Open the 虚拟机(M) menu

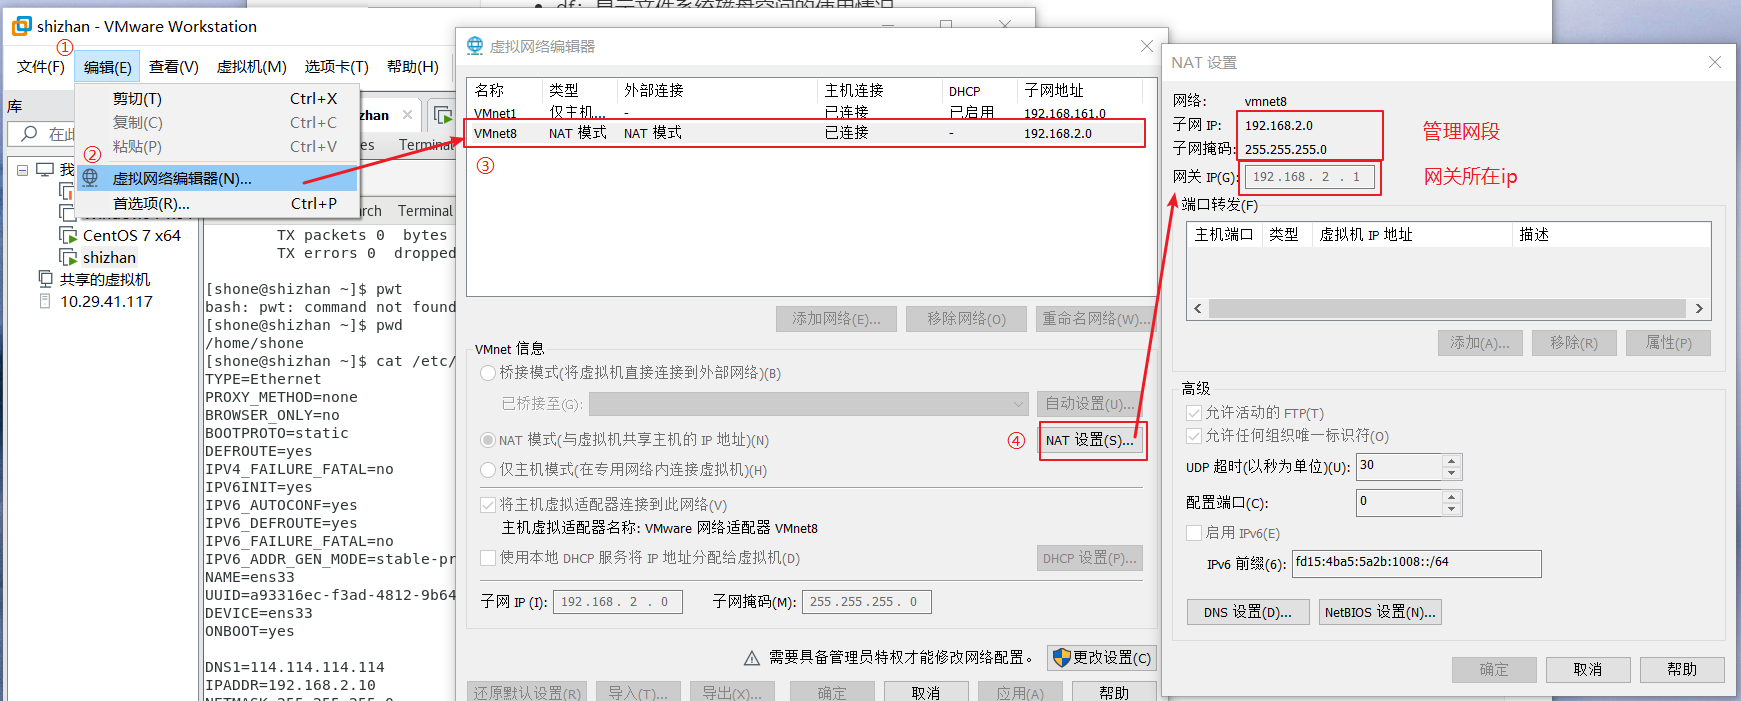(251, 67)
